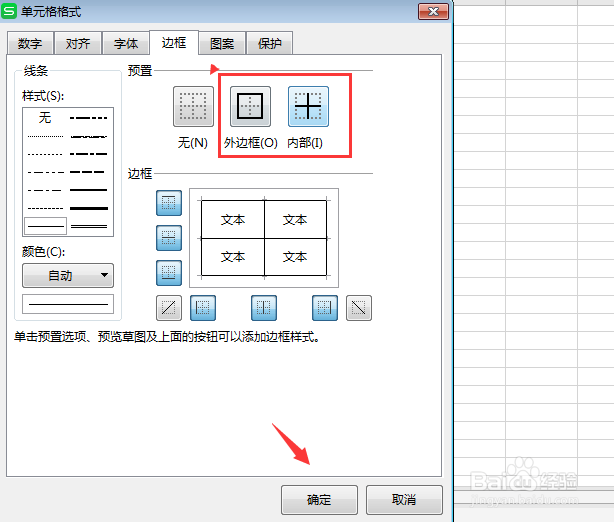Open the 数字 tab
Image resolution: width=614 pixels, height=522 pixels.
pyautogui.click(x=30, y=43)
